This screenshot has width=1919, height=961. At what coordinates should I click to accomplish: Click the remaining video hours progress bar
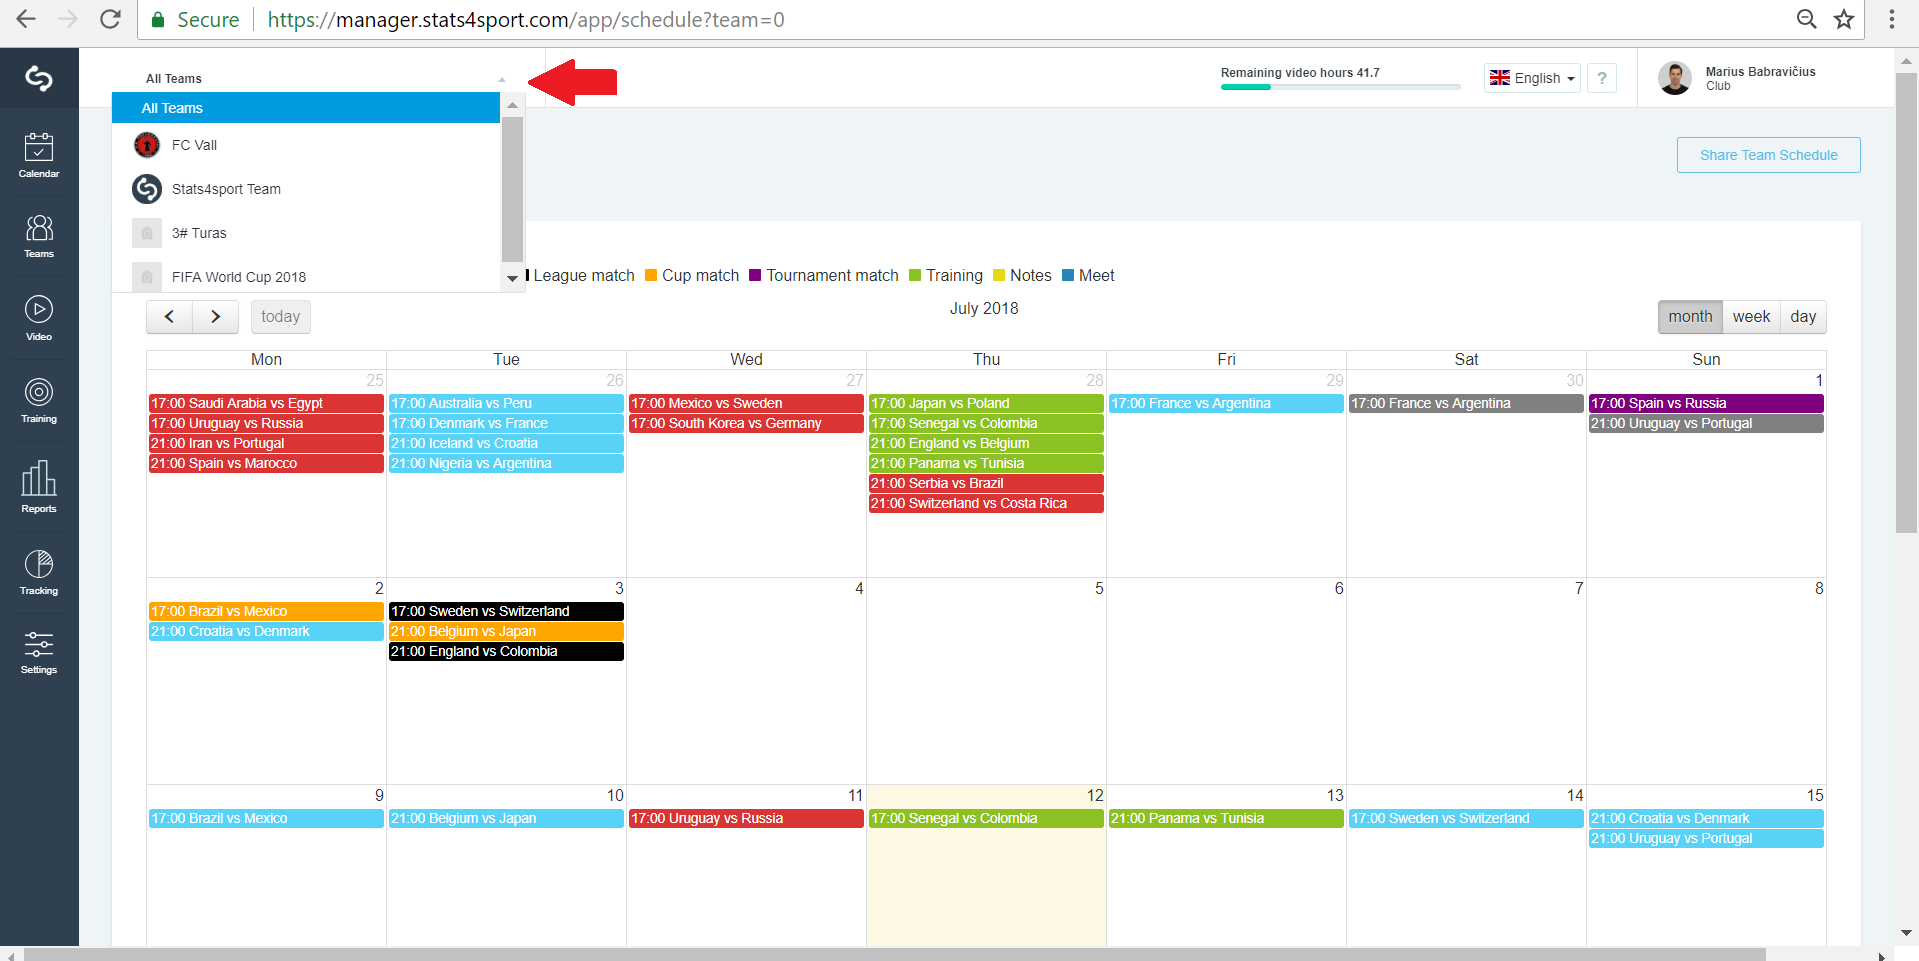(x=1340, y=87)
